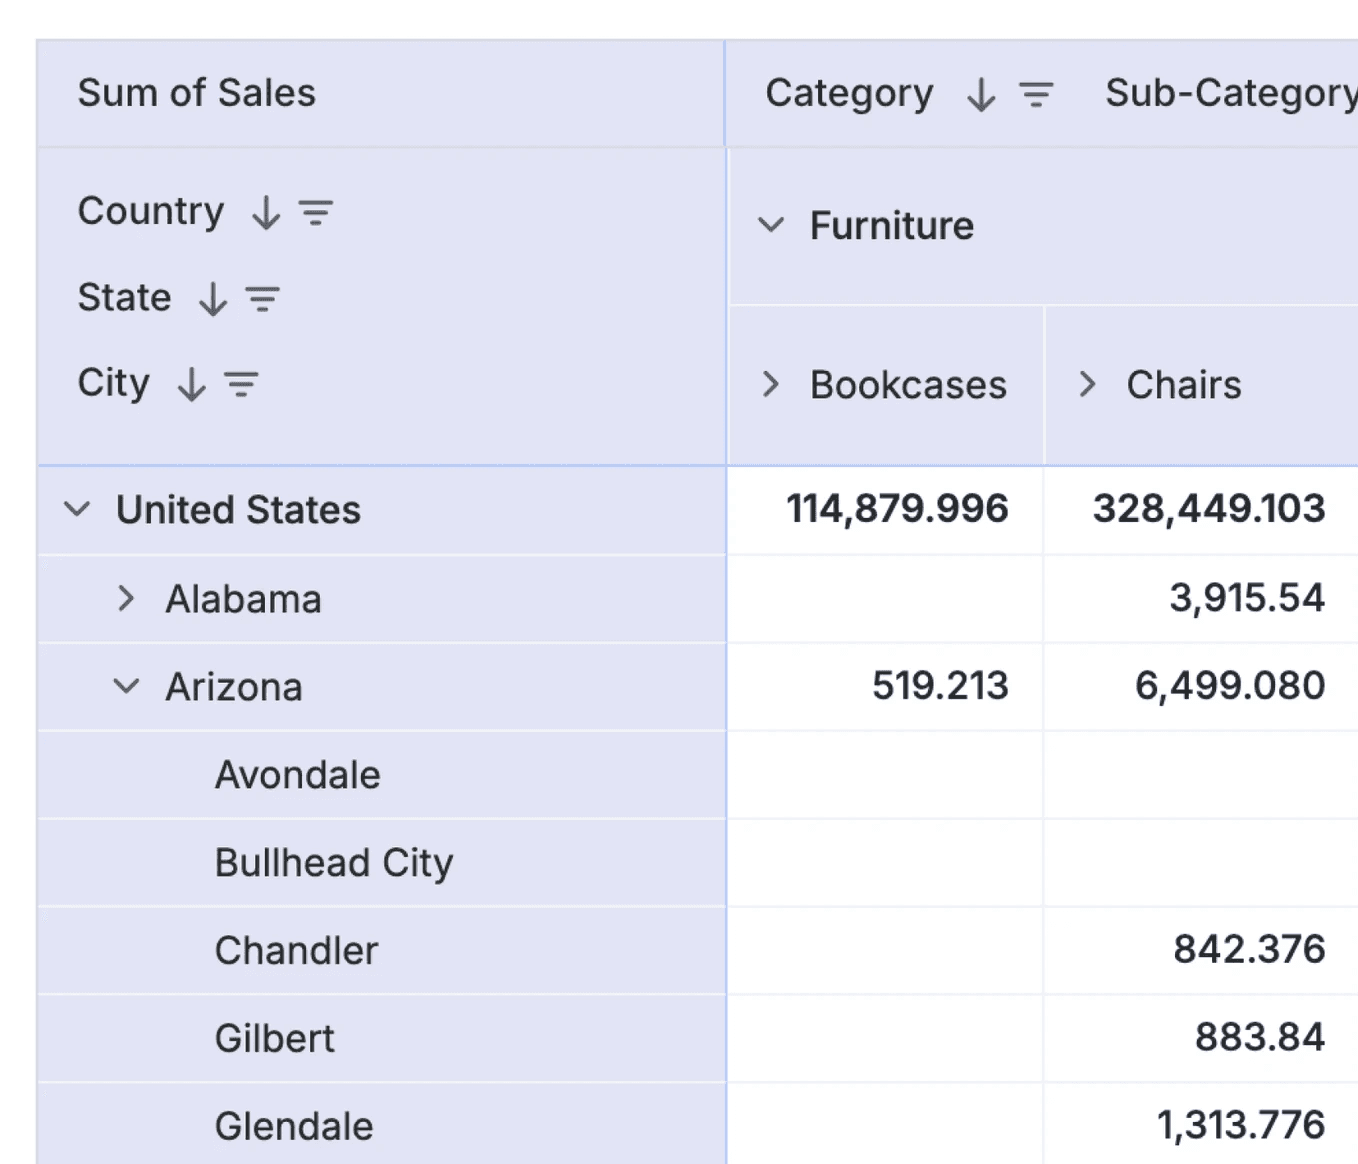Select the Avondale city row
Screen dimensions: 1358x1164
pyautogui.click(x=381, y=775)
